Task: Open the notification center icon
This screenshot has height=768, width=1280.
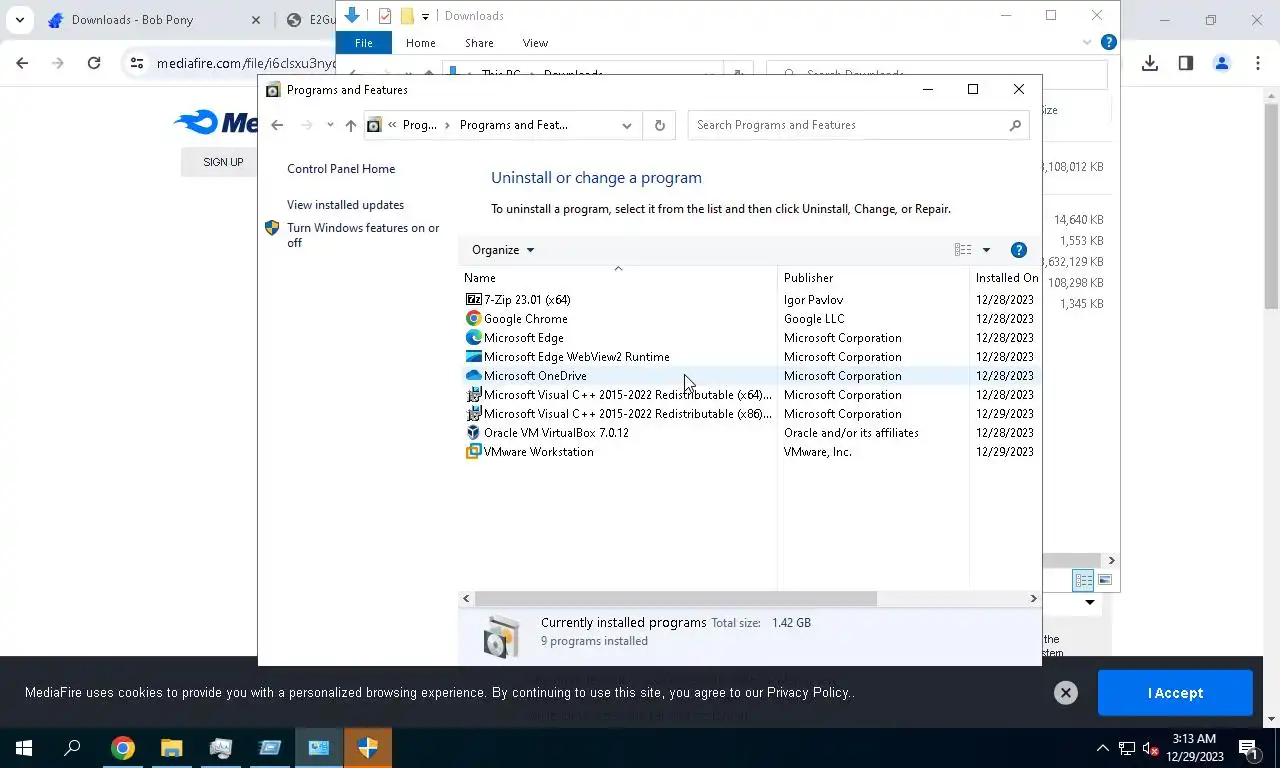Action: point(1249,748)
